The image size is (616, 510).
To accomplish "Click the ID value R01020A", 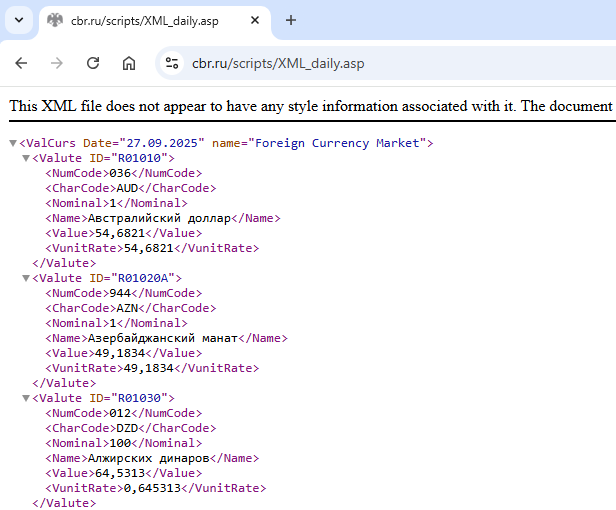I will click(143, 278).
